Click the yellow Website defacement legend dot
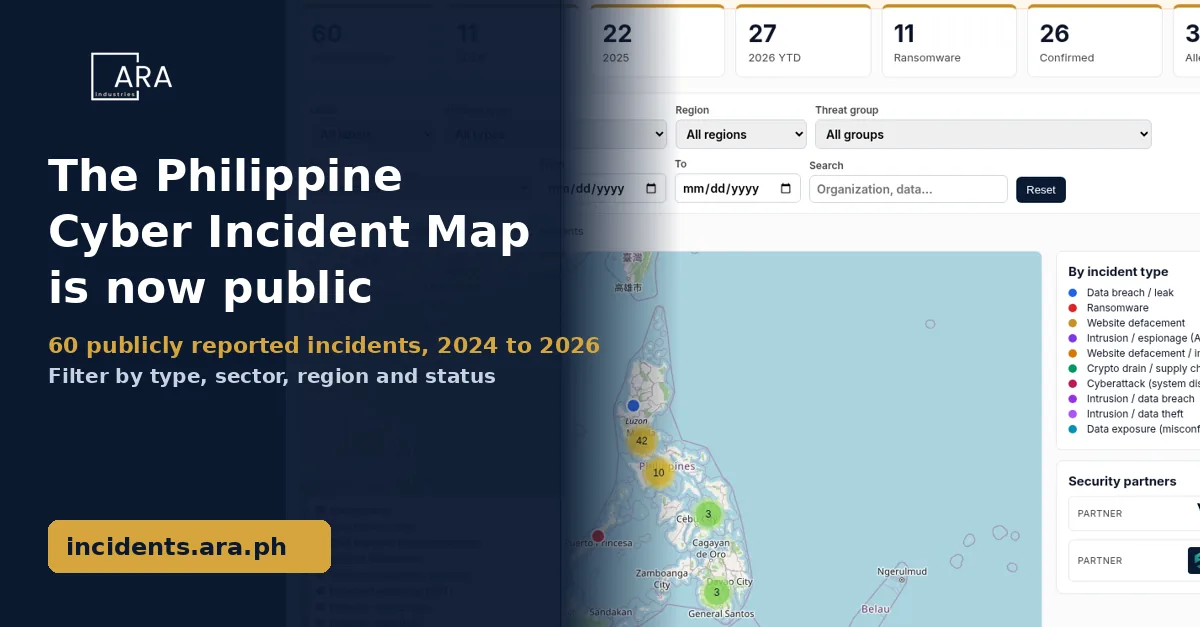Image resolution: width=1200 pixels, height=627 pixels. [x=1073, y=323]
